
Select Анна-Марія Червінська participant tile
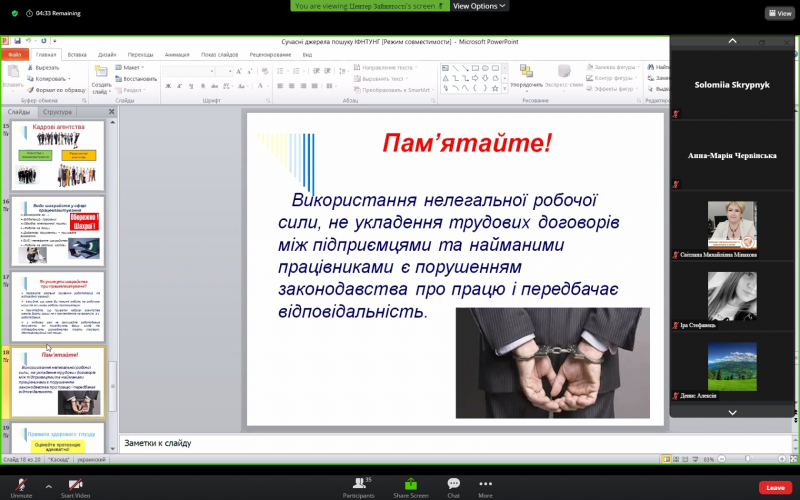click(x=732, y=156)
